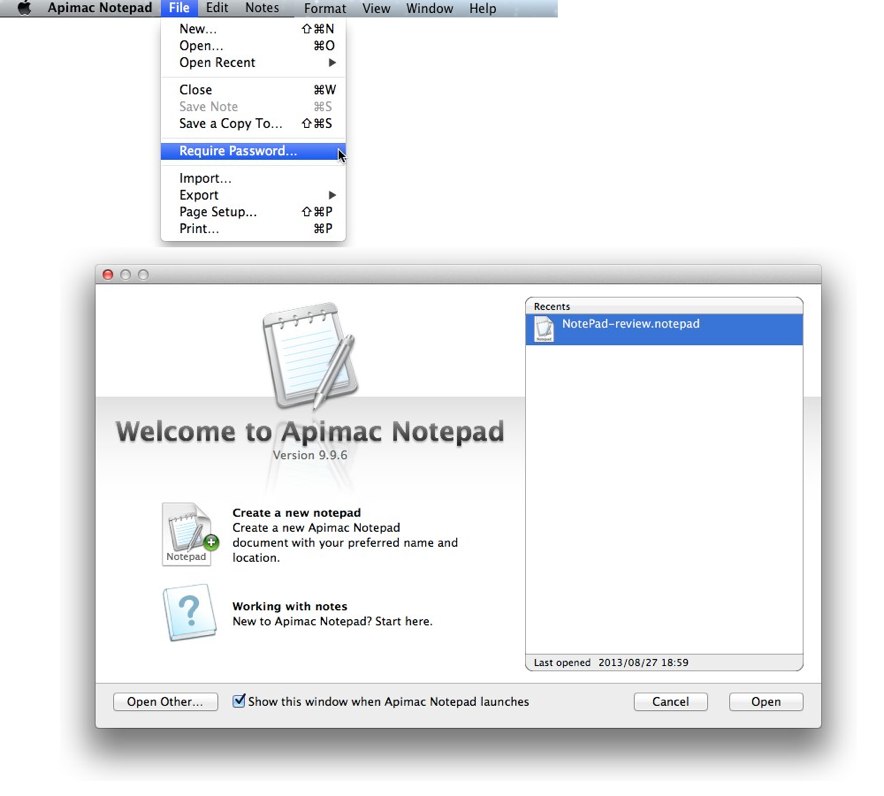The image size is (884, 796).
Task: Choose Require Password... menu item
Action: click(x=253, y=151)
